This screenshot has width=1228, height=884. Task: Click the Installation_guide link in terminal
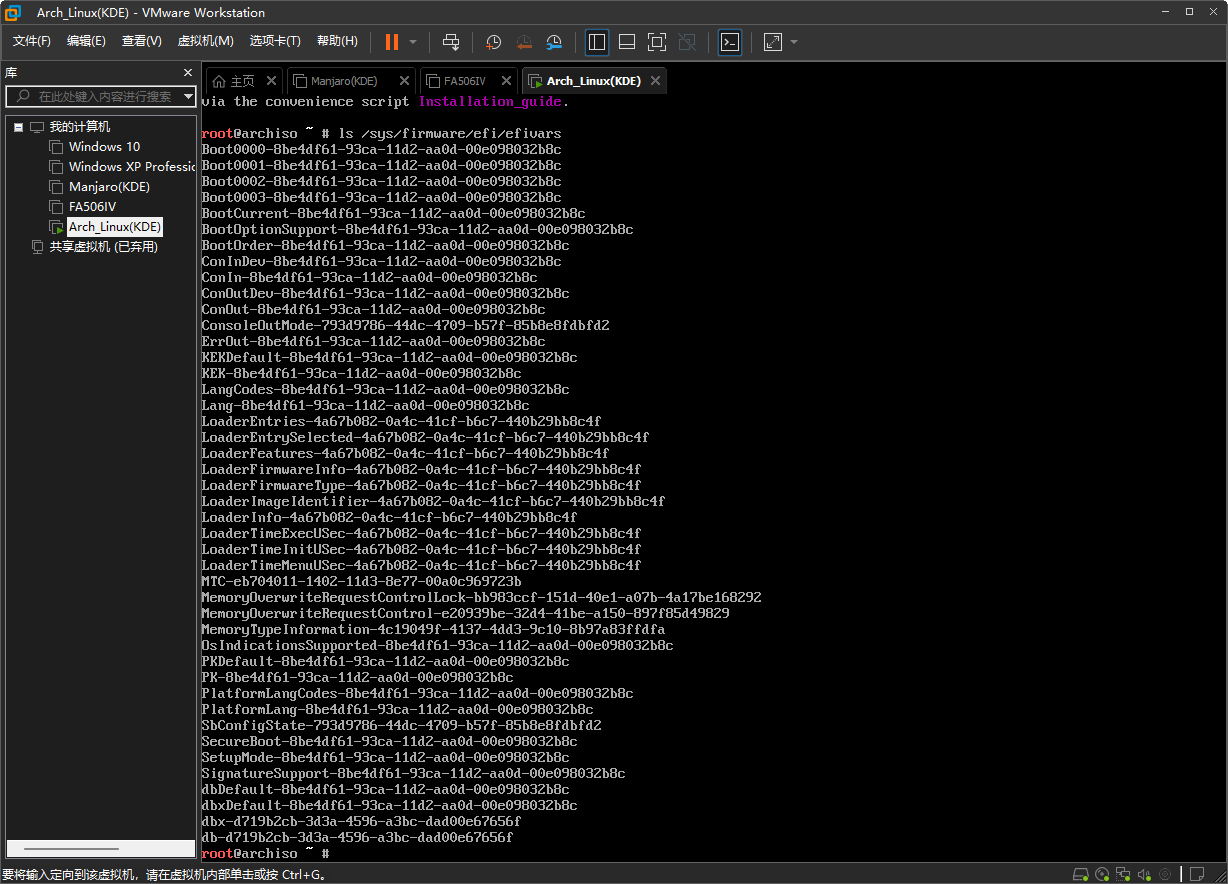tap(491, 101)
